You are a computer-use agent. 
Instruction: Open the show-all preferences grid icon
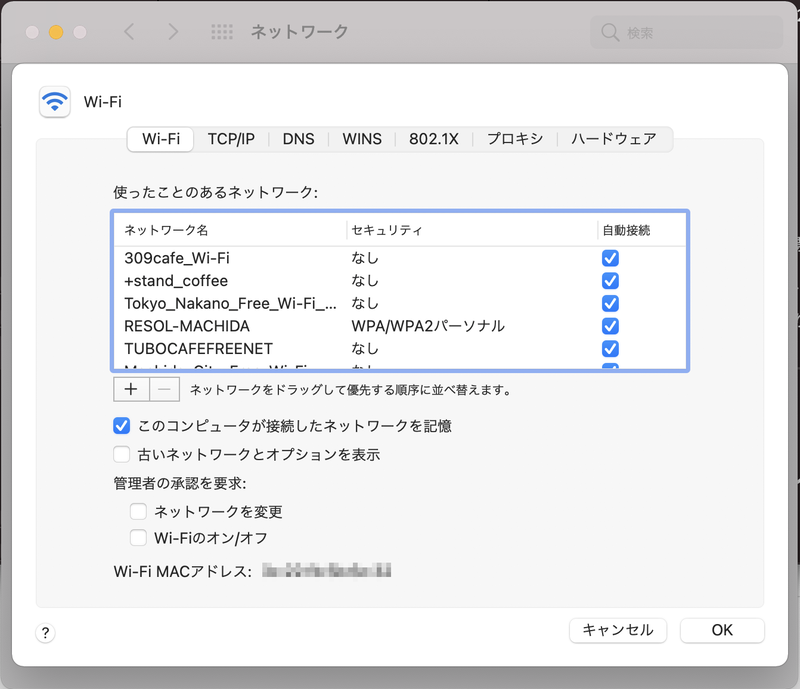click(222, 31)
